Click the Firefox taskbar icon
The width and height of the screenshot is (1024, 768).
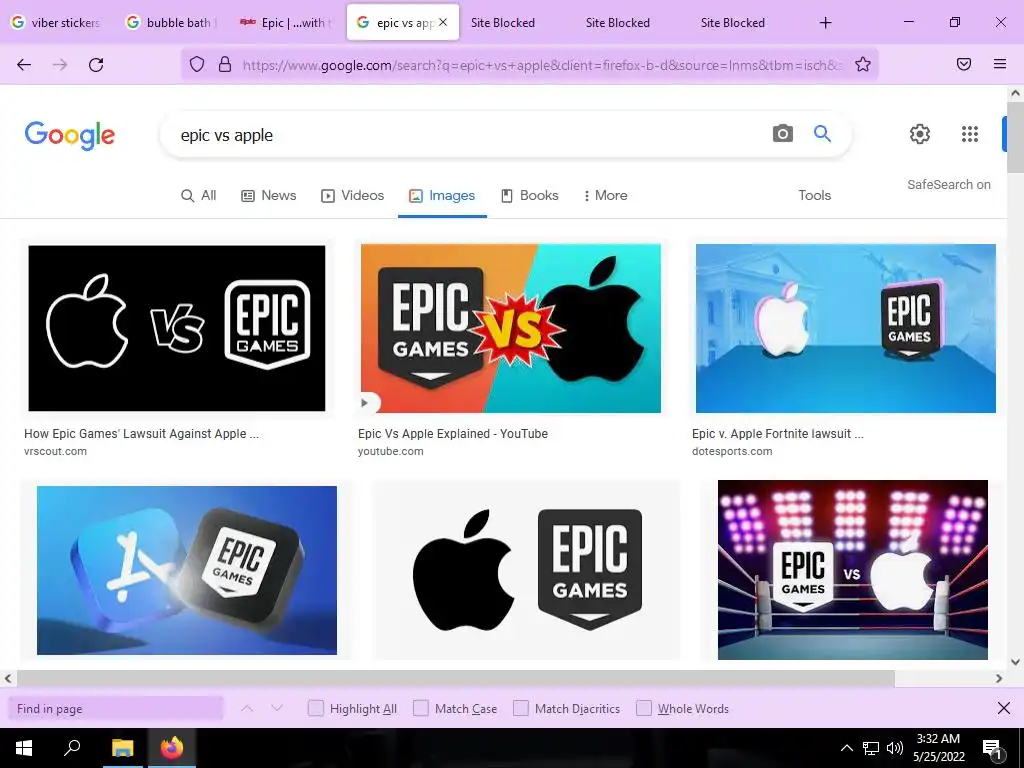pyautogui.click(x=171, y=748)
